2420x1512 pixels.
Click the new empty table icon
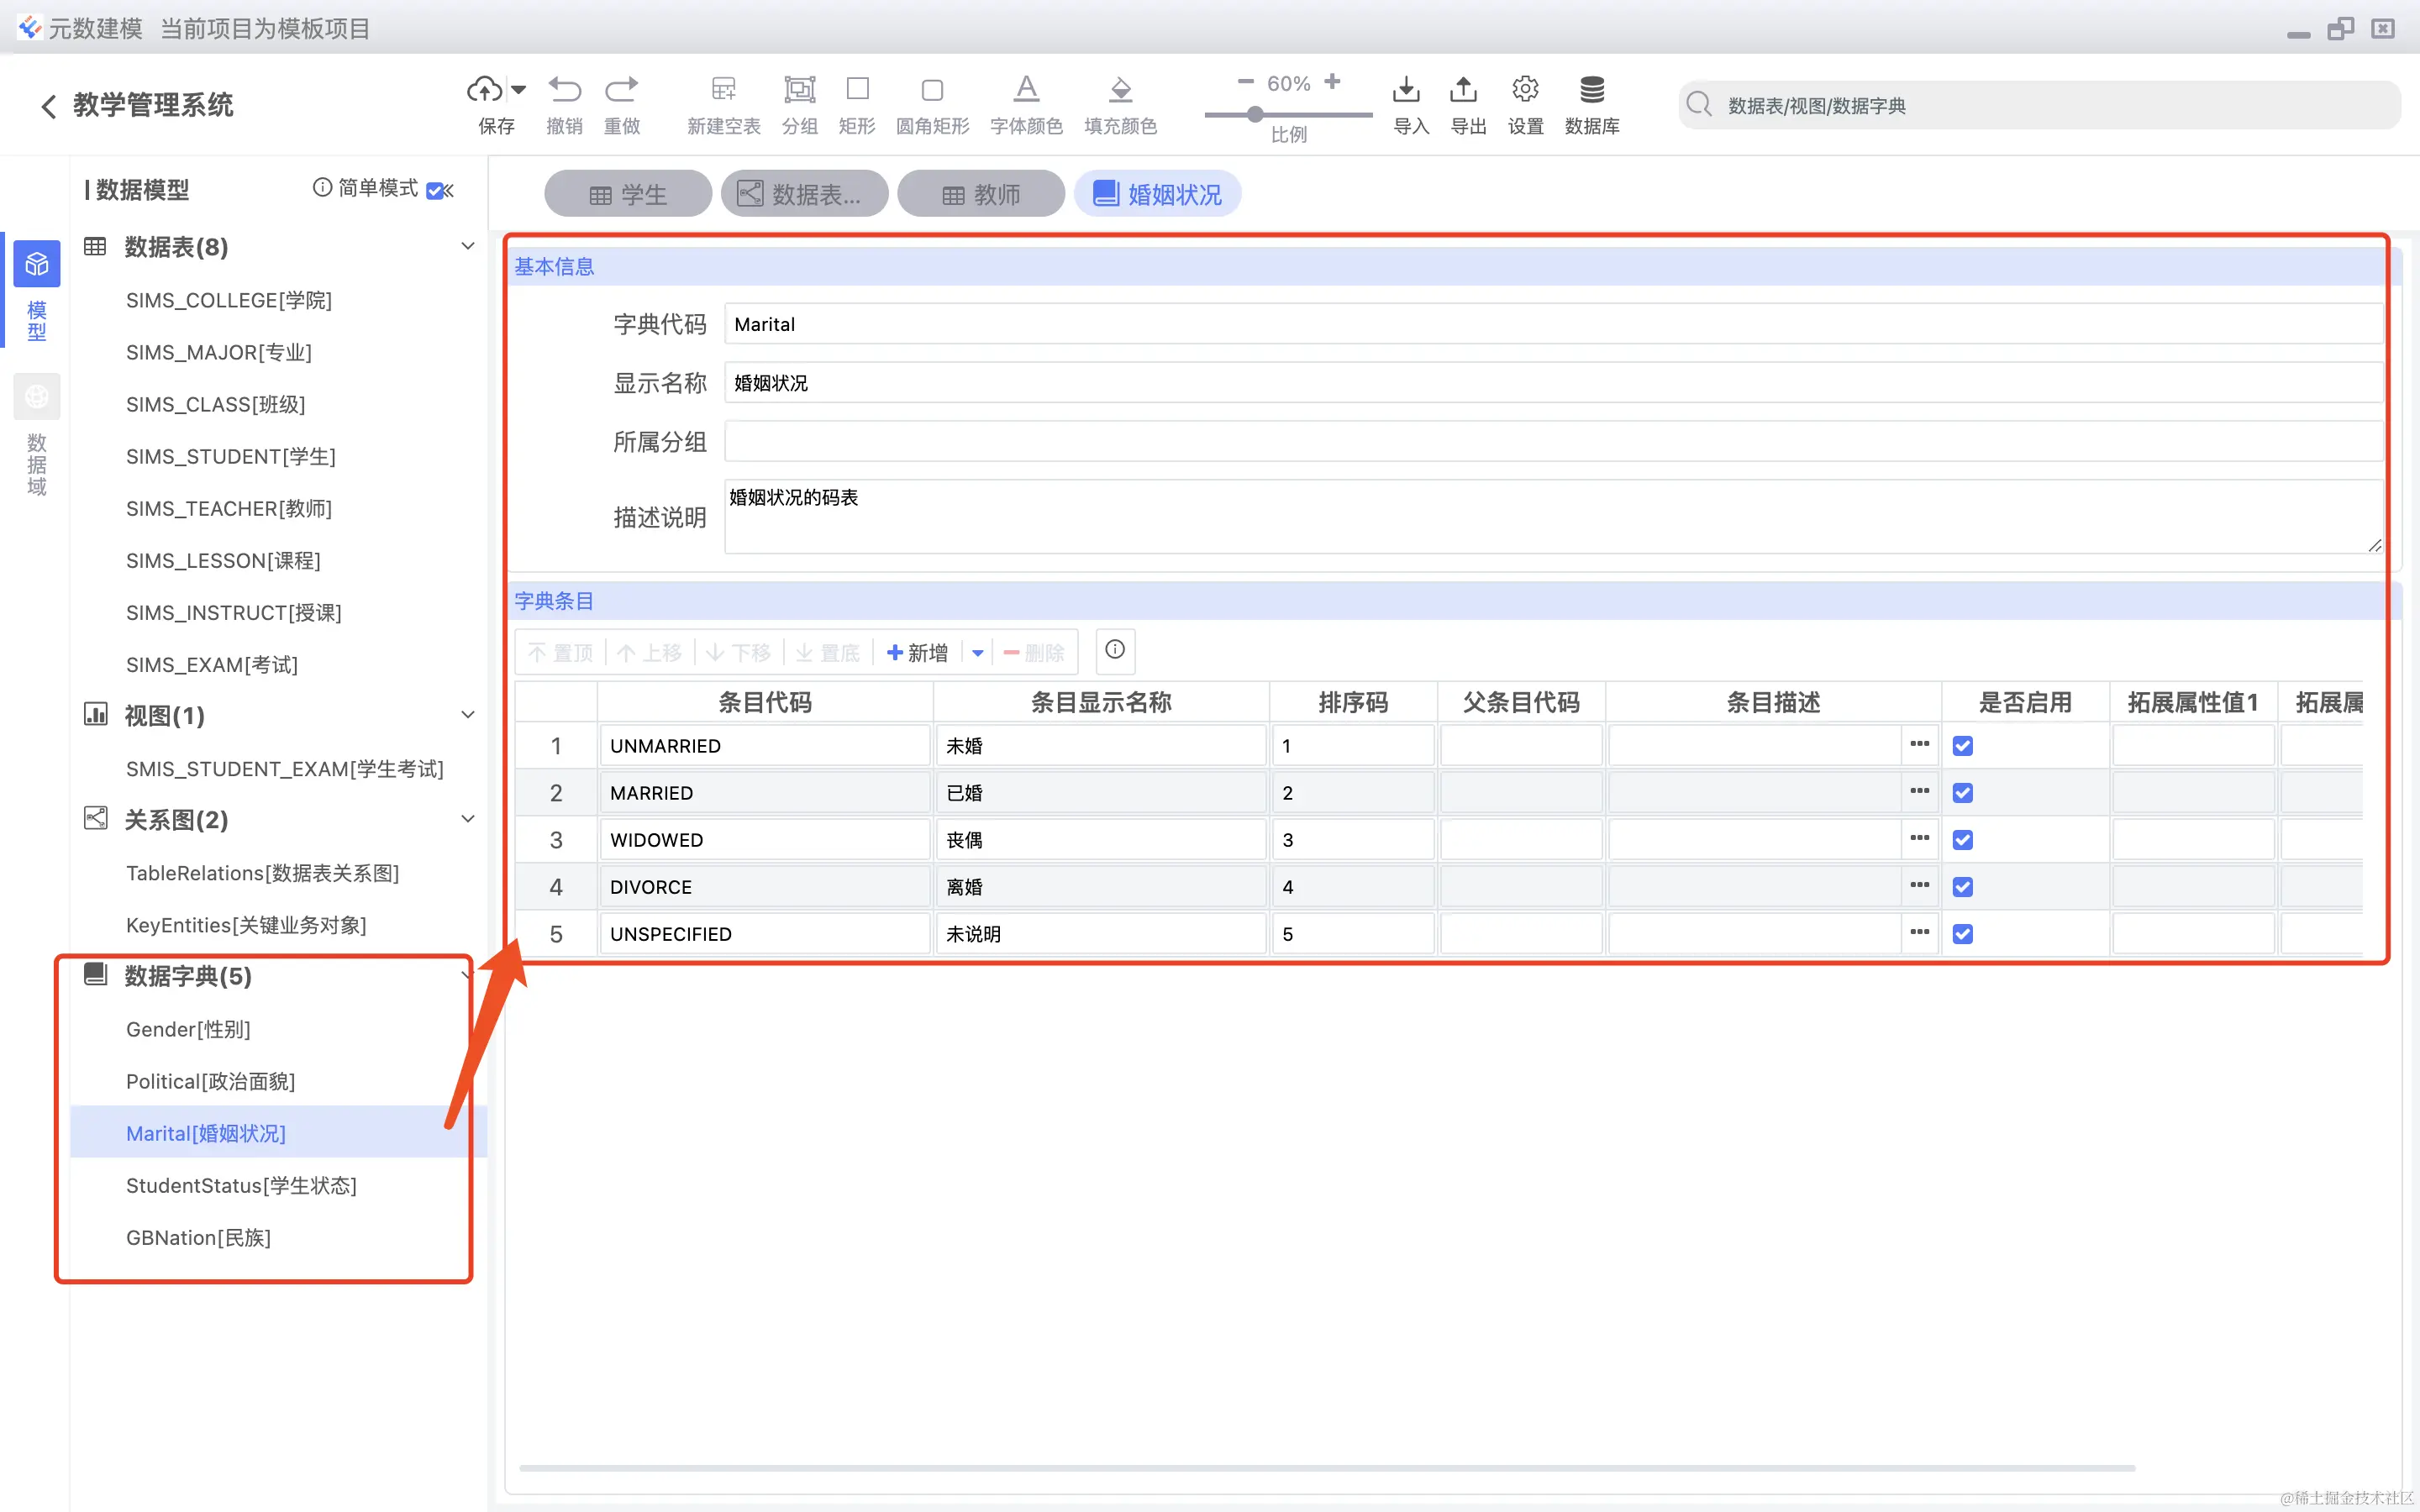click(723, 90)
